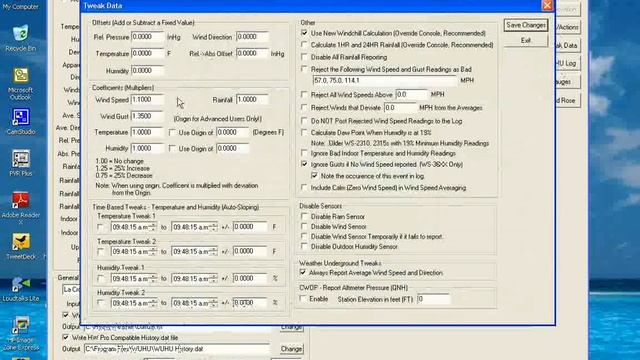This screenshot has height=360, width=640.
Task: Click Station Elevation in feet field
Action: tap(433, 299)
